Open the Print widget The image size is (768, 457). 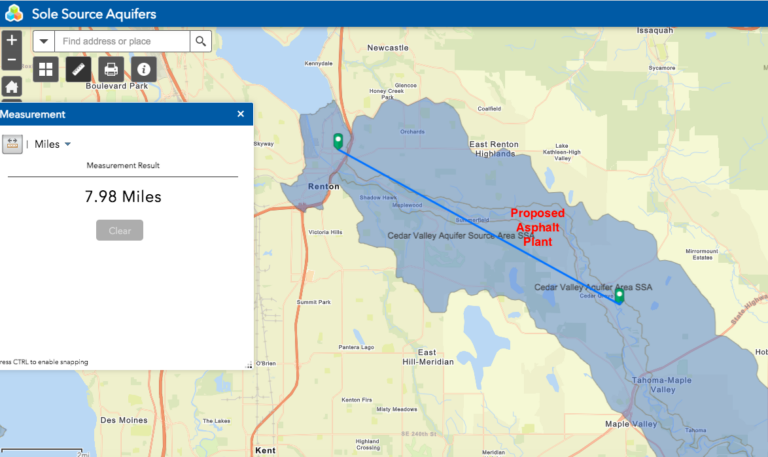tap(111, 69)
